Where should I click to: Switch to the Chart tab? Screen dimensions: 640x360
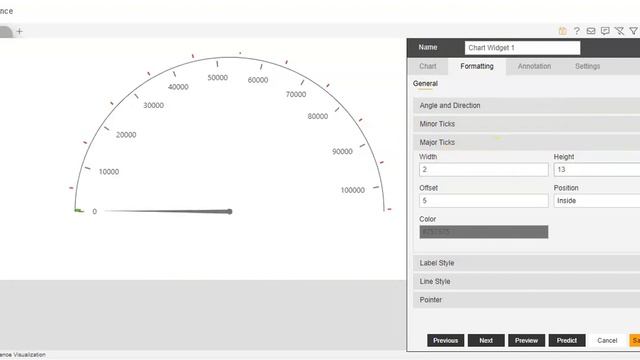pos(428,66)
